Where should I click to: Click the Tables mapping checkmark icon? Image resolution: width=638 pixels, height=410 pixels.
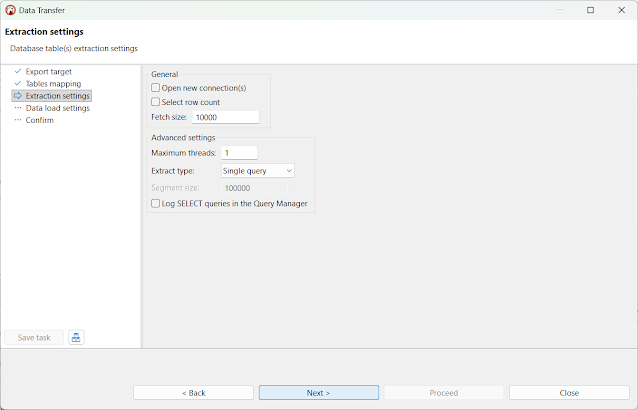pos(18,83)
